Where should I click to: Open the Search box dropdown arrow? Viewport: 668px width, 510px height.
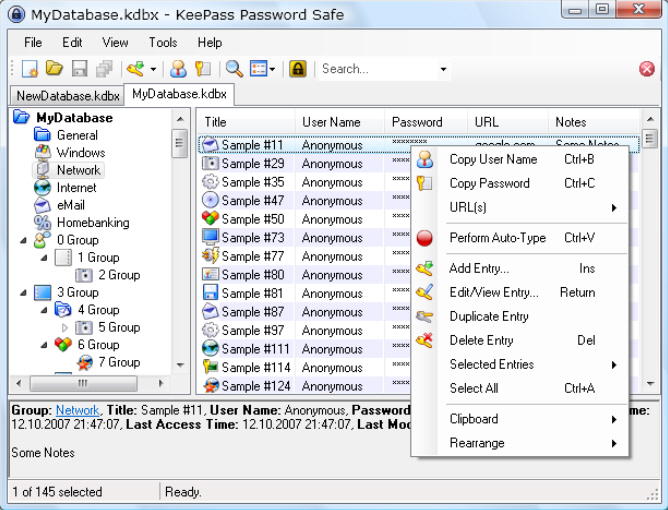click(443, 69)
